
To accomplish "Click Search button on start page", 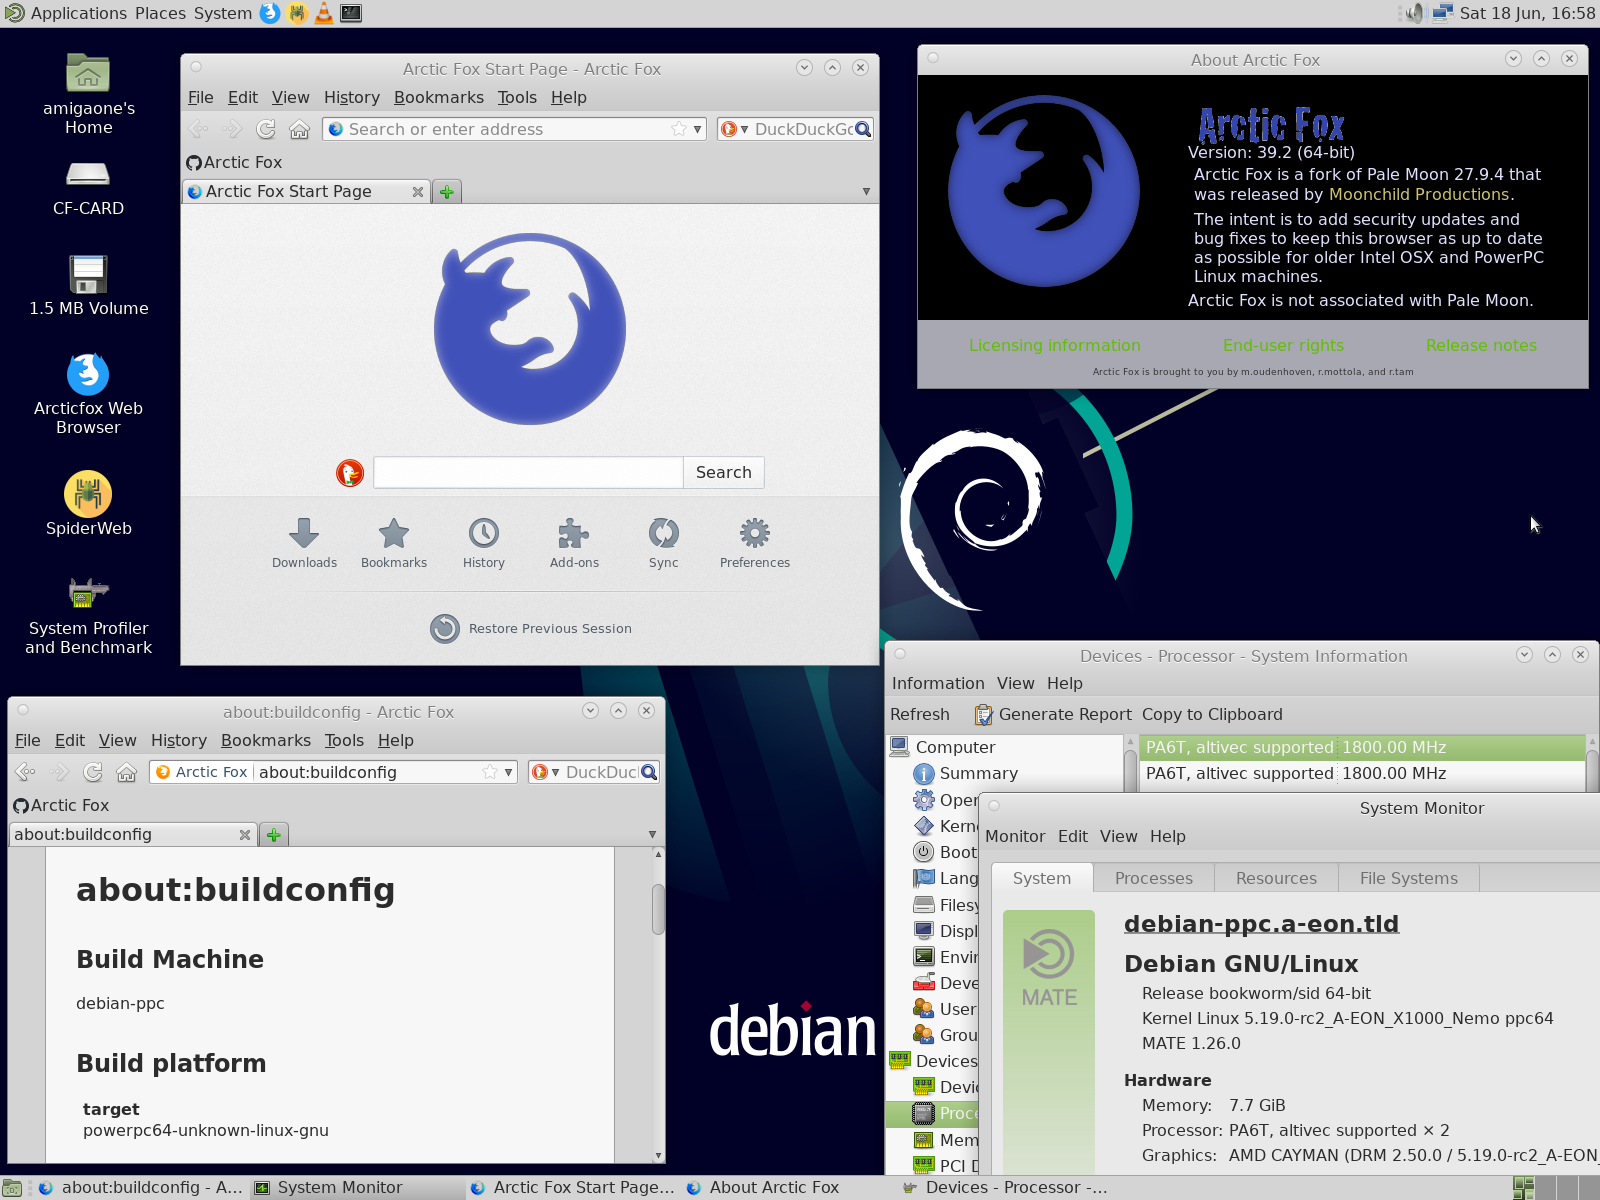I will pos(724,472).
